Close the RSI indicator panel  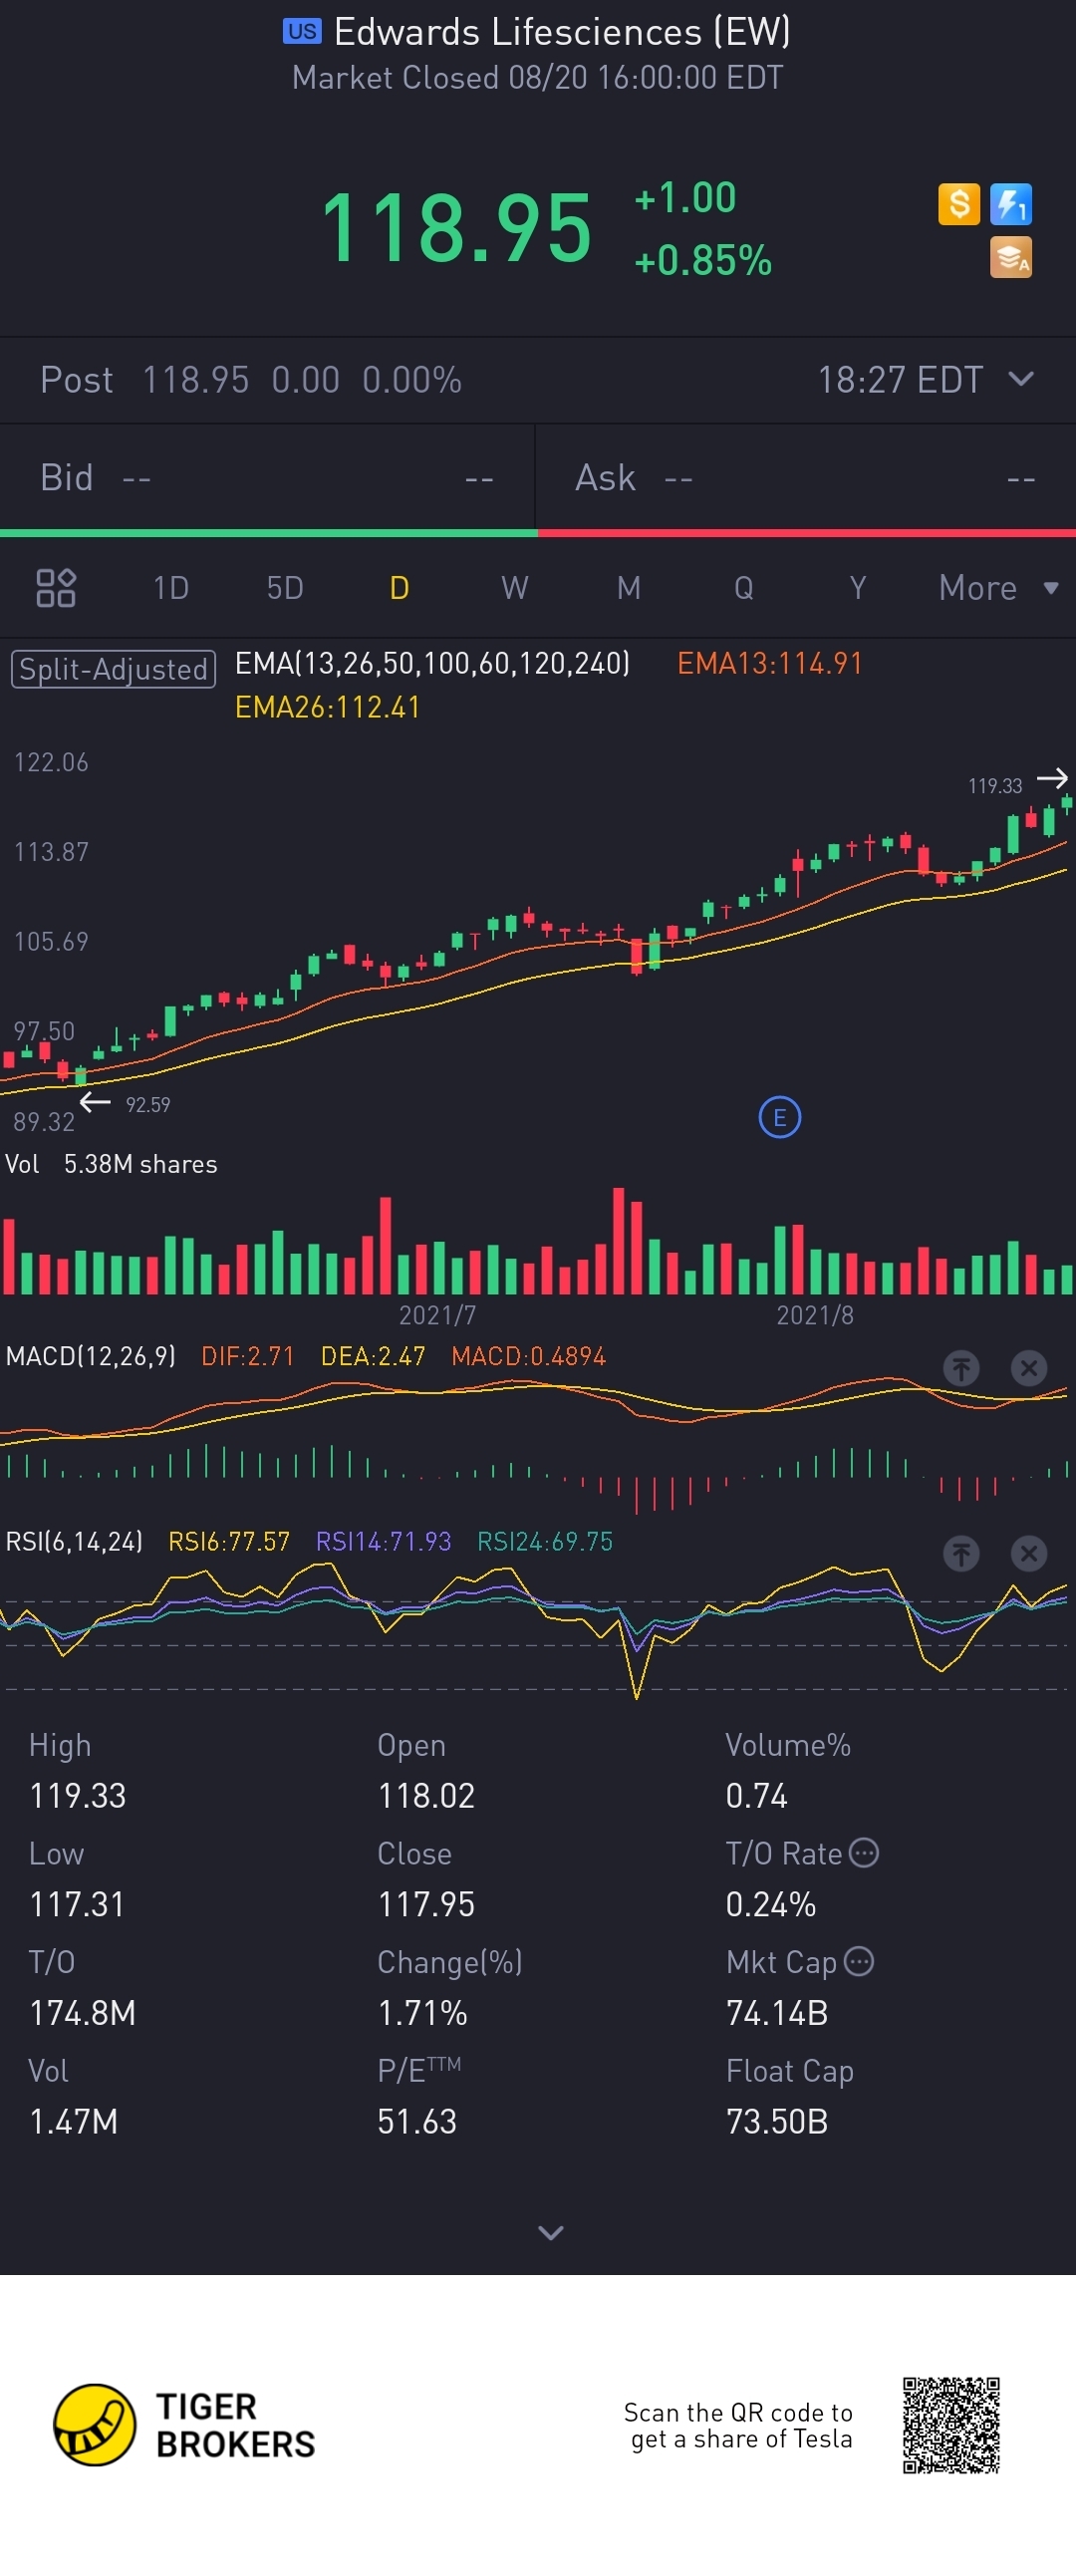1028,1553
